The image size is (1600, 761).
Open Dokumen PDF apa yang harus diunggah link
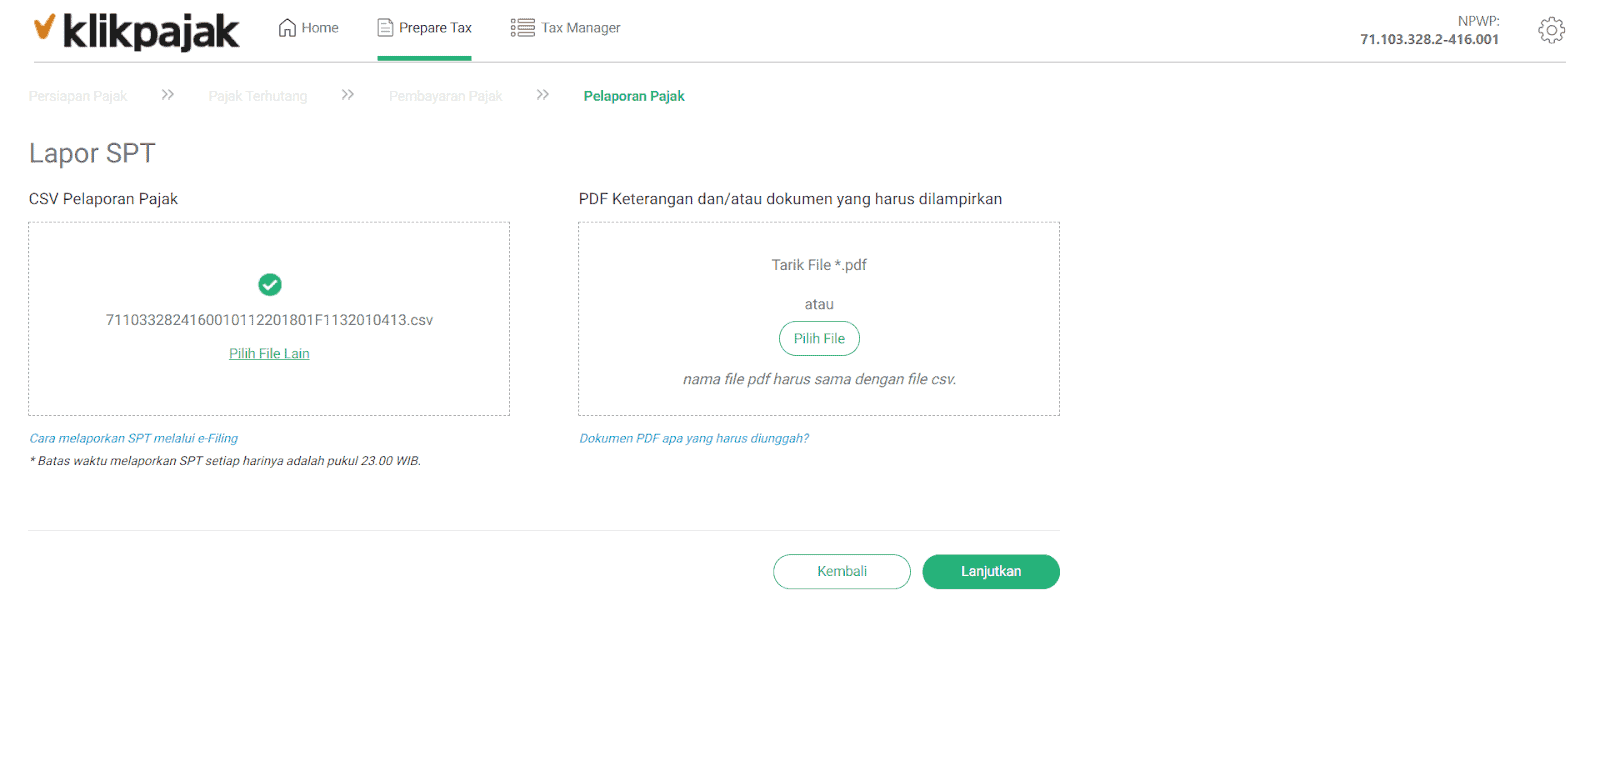[x=694, y=439]
